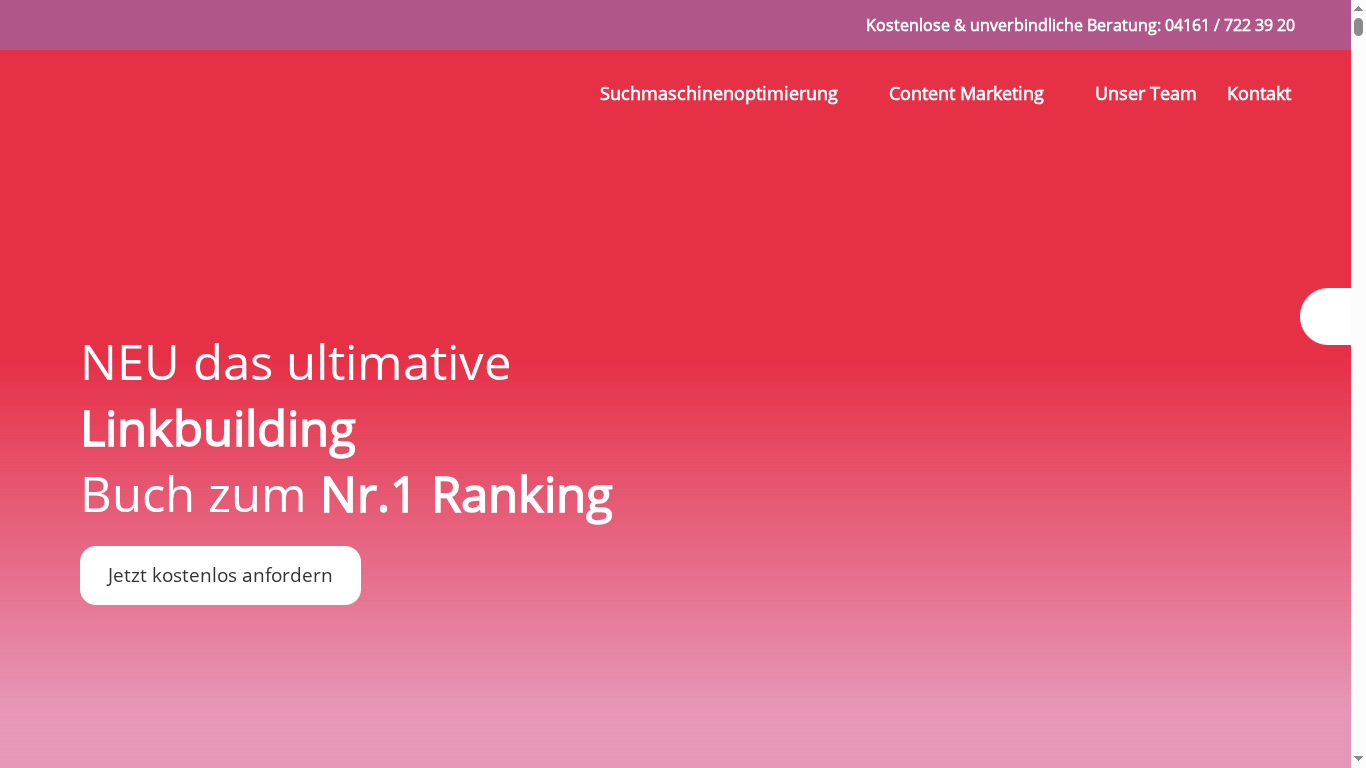Click the word ultimative in the headline
Viewport: 1366px width, 768px height.
(x=398, y=362)
